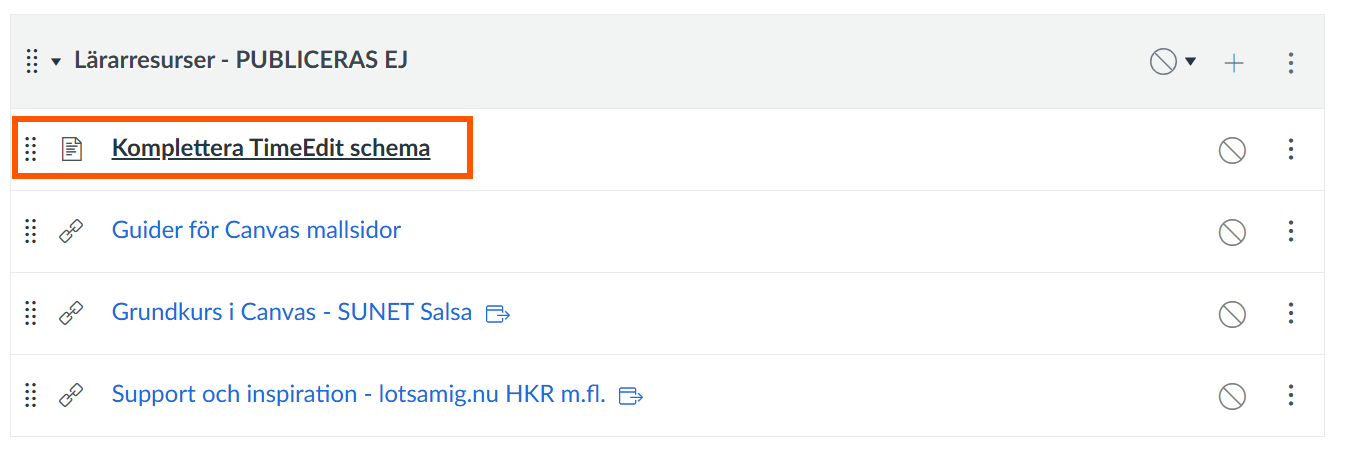Click the link icon beside Grundkurs i Canvas
The height and width of the screenshot is (451, 1345).
point(71,313)
